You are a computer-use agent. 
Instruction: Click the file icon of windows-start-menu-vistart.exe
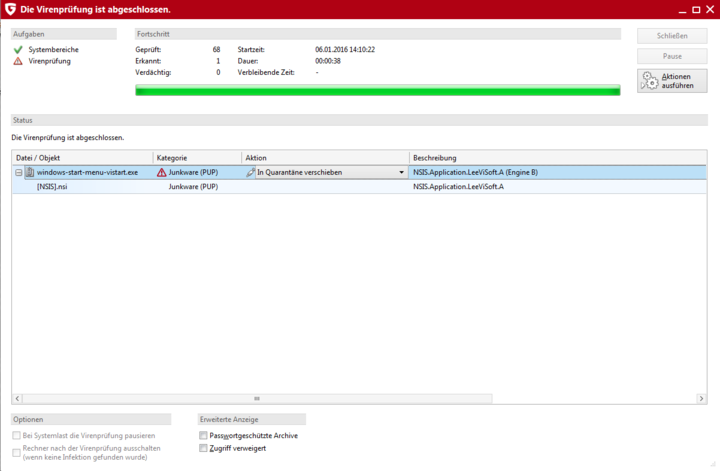tap(30, 172)
